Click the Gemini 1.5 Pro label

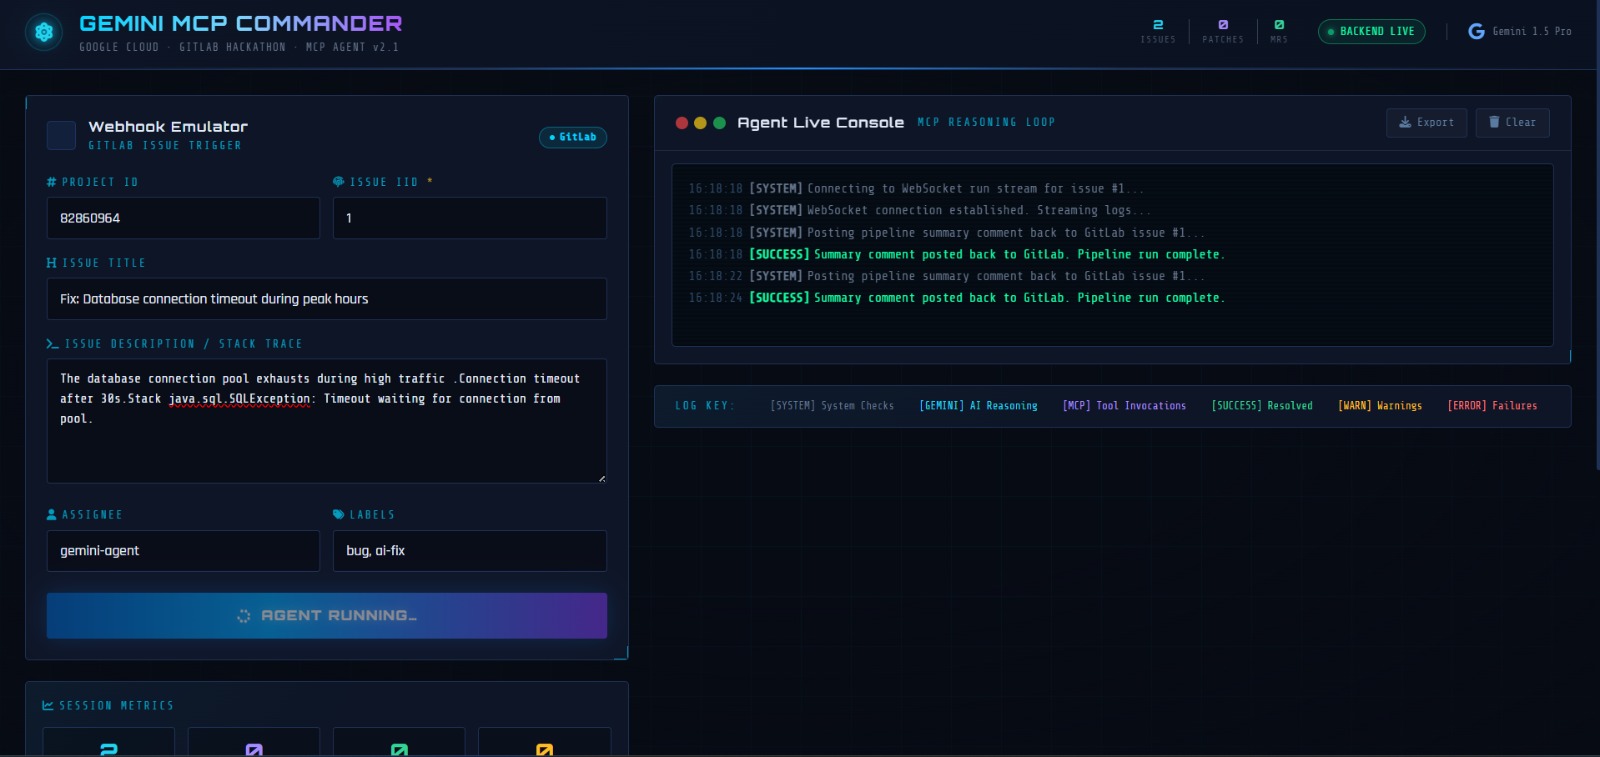(1532, 32)
